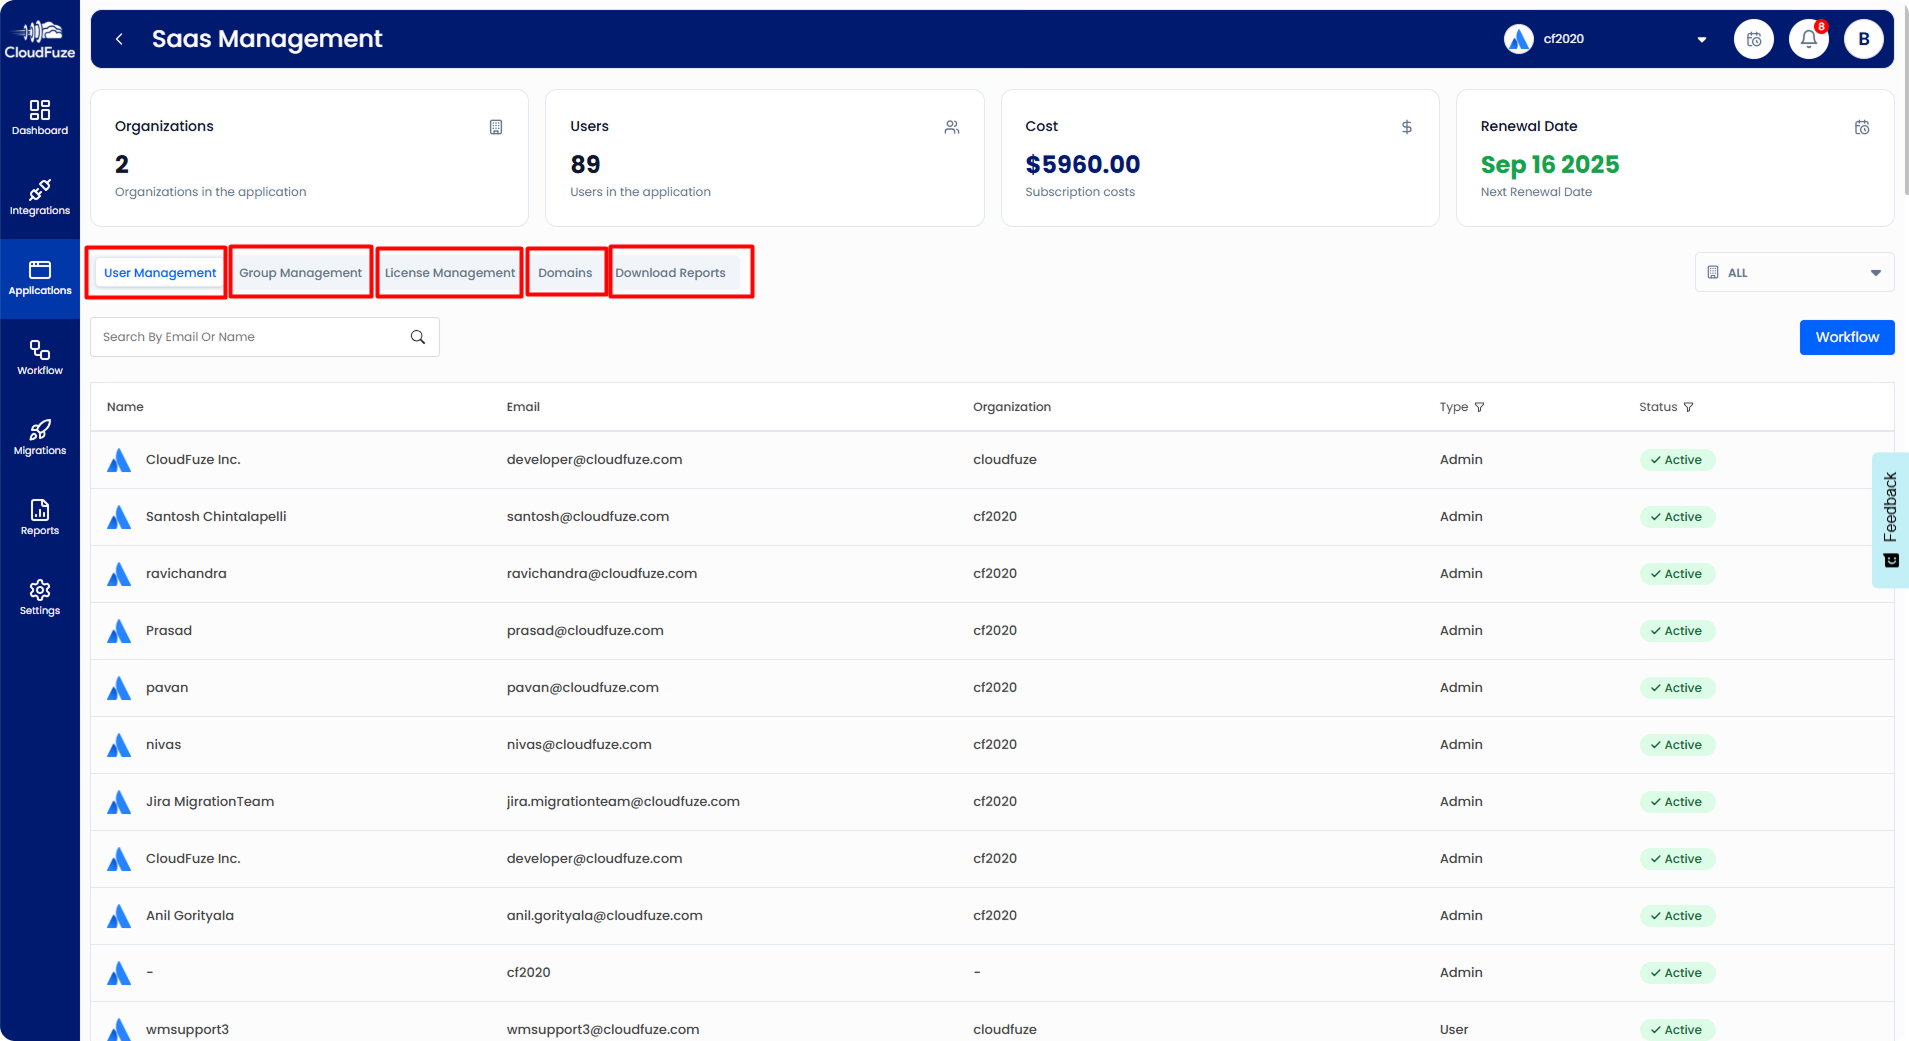
Task: Switch to Group Management tab
Action: coord(301,273)
